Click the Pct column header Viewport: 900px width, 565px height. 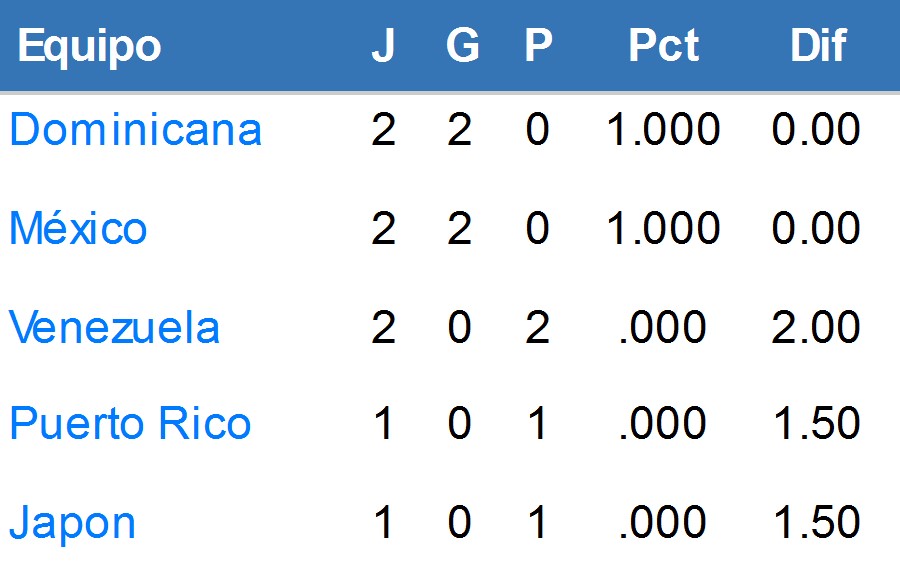(664, 45)
